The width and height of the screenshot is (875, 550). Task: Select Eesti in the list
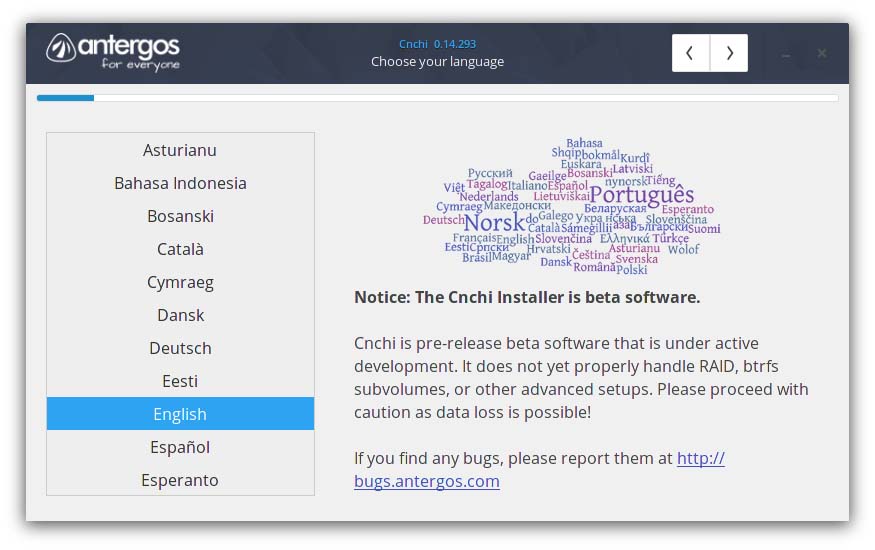[180, 380]
